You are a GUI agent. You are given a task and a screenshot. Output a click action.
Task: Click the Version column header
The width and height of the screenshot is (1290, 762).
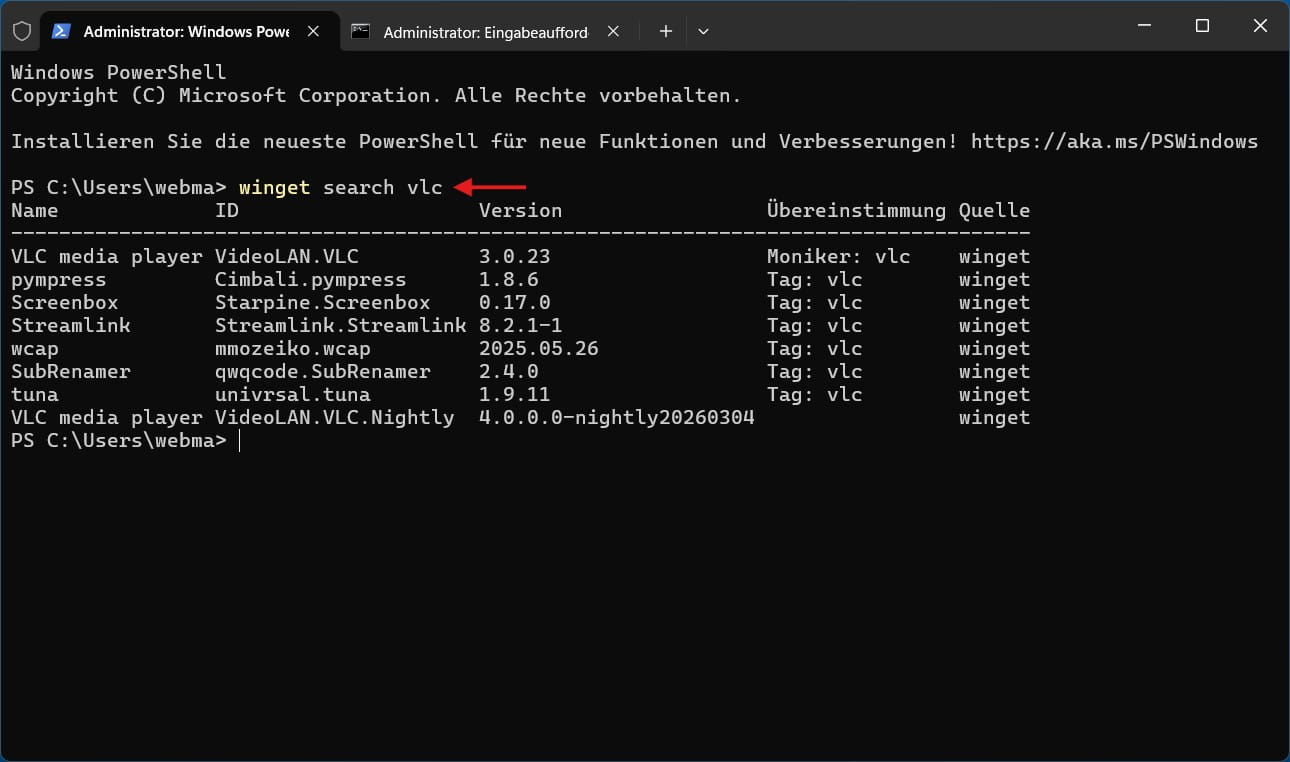(520, 210)
